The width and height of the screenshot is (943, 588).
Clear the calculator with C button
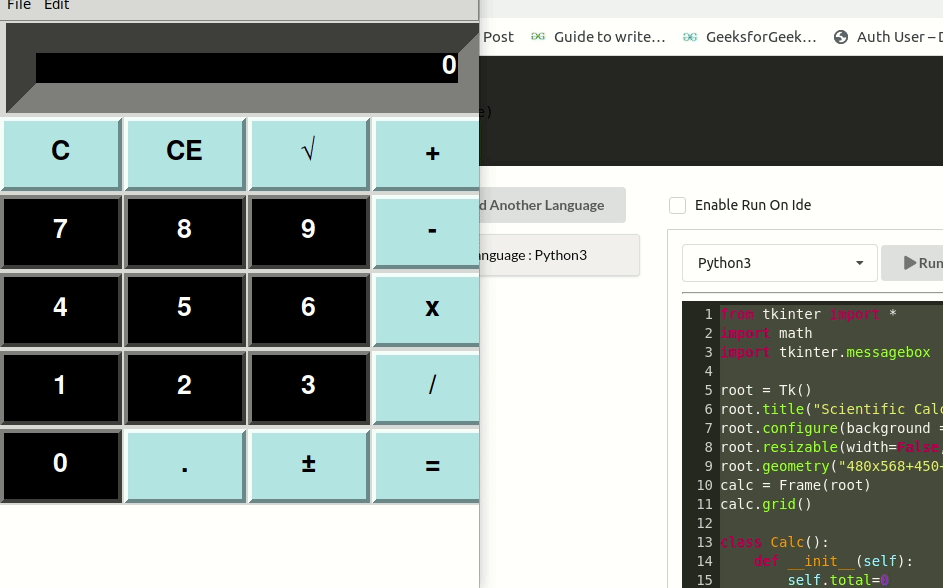click(59, 151)
